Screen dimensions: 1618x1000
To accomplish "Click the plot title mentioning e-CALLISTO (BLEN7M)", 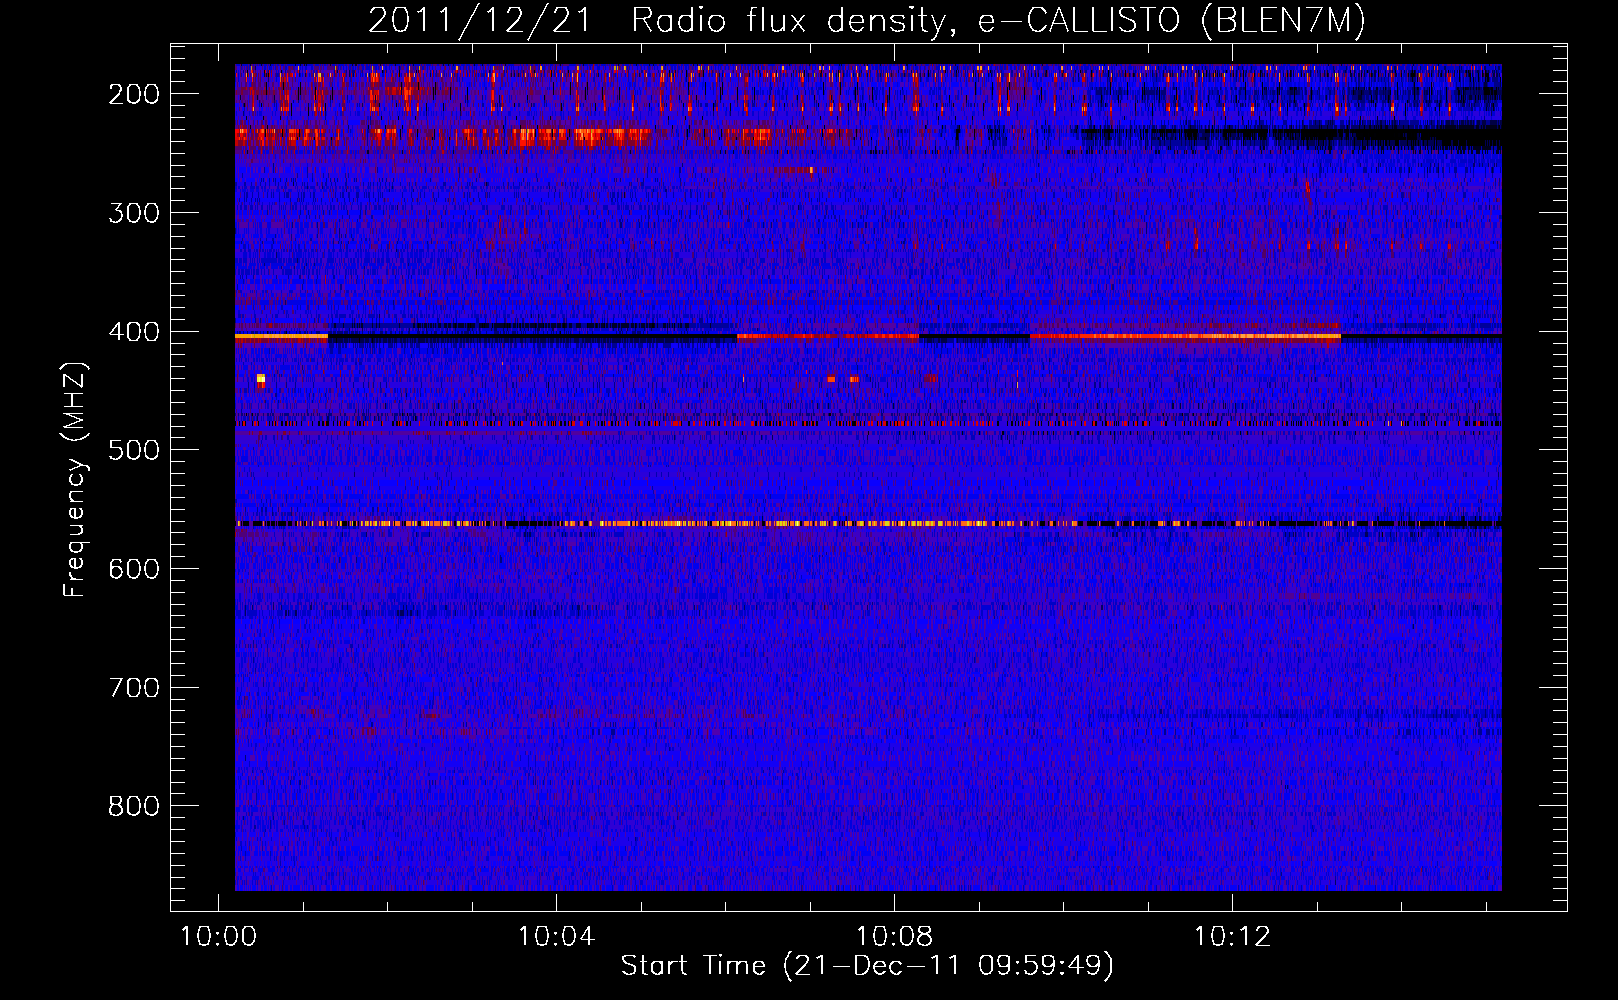I will [x=867, y=20].
